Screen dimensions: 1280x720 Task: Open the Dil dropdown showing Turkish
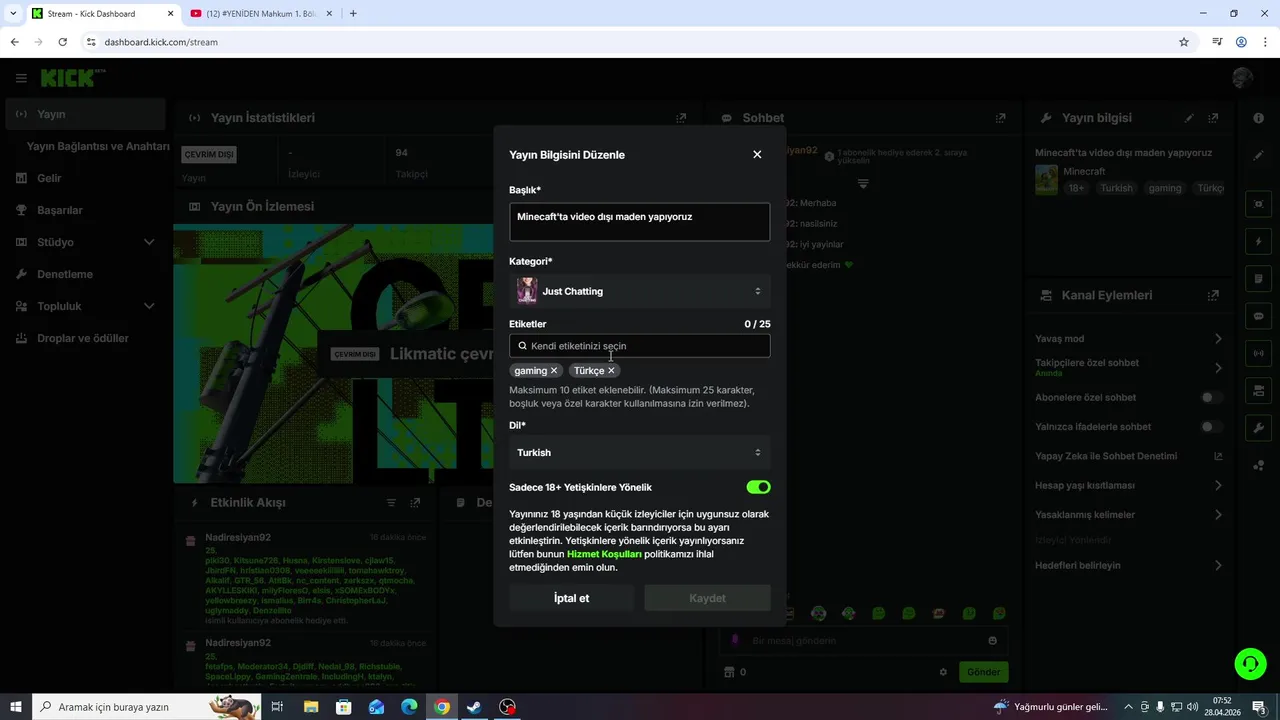(x=640, y=453)
